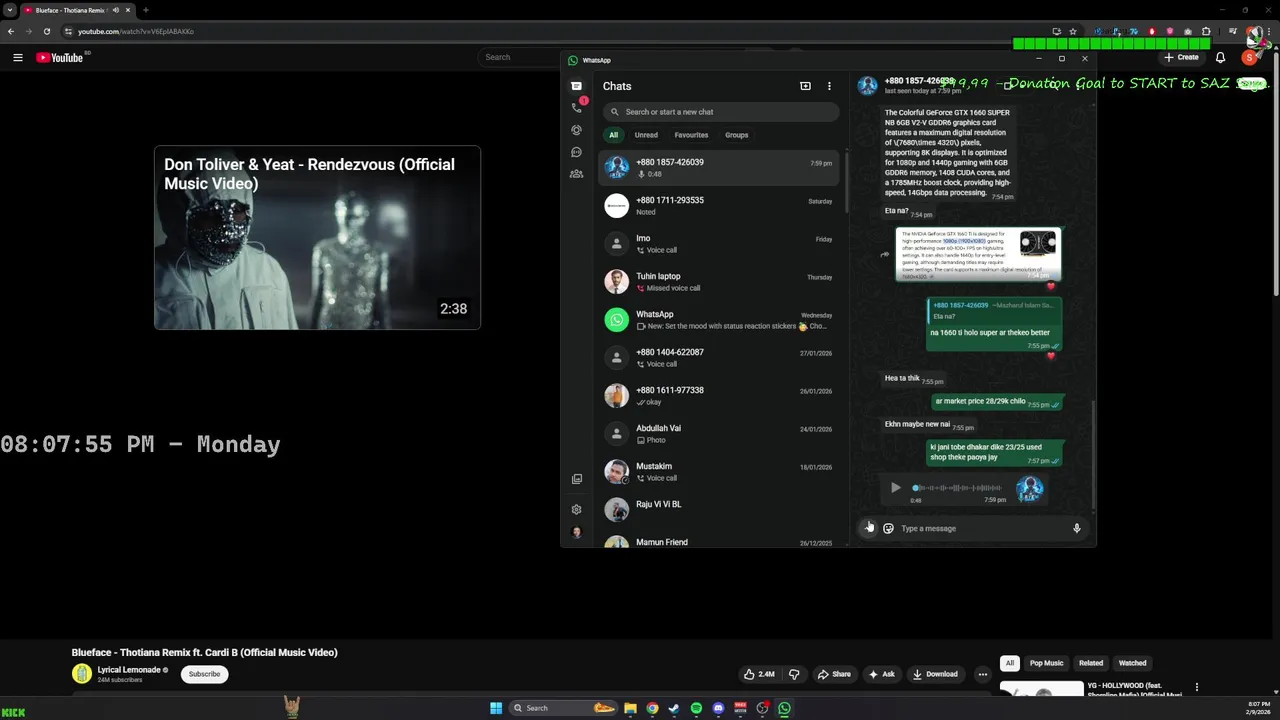Like the video with 2.4M likes
Screen dimensions: 1280x720
point(759,674)
